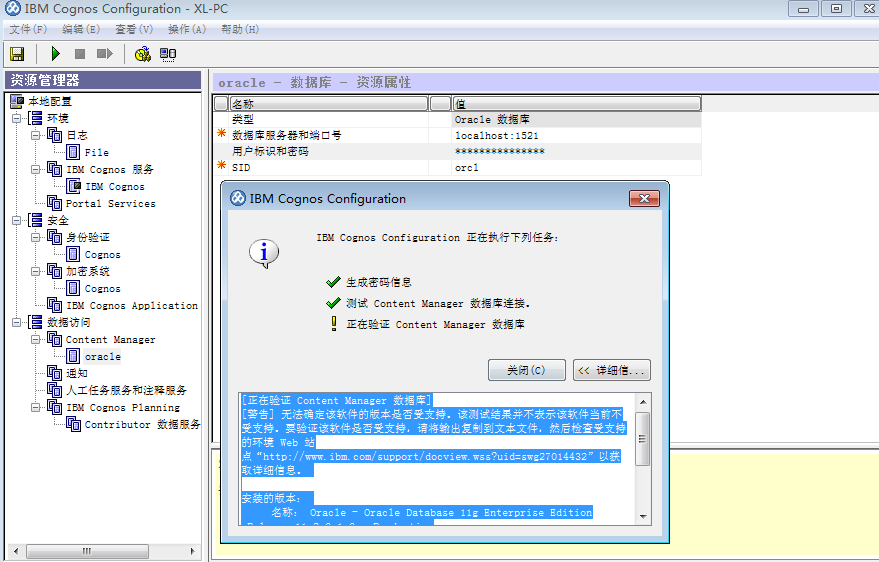879x562 pixels.
Task: Select the Portal Services icon
Action: pos(54,203)
